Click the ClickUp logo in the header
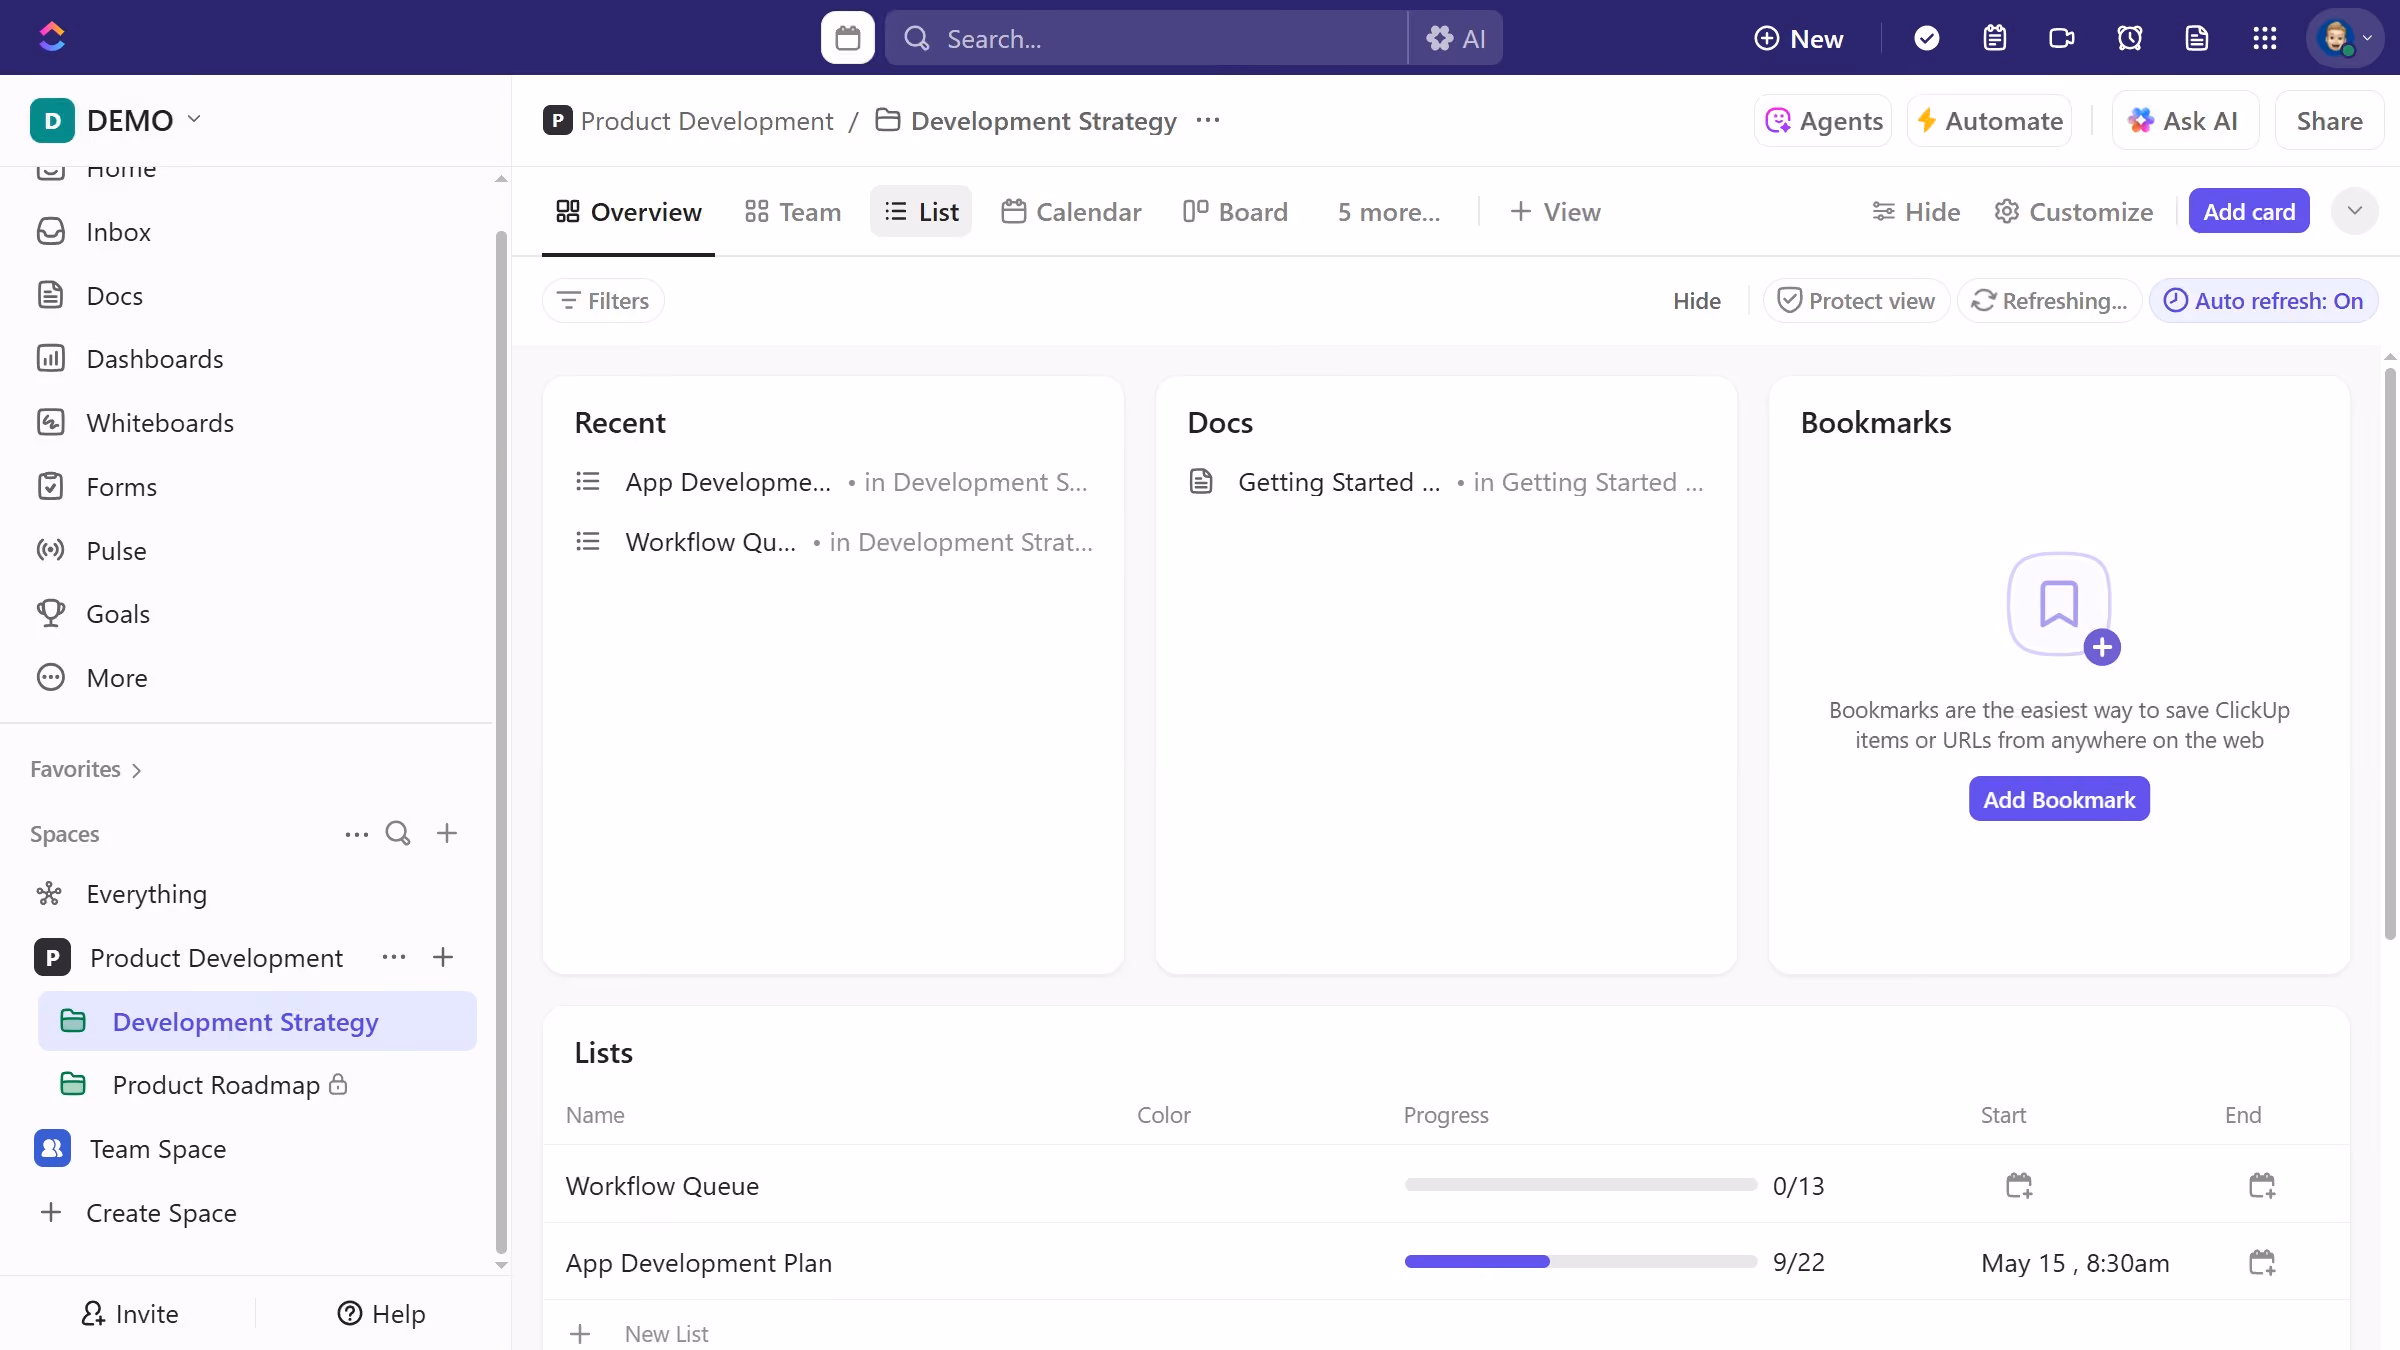 click(52, 38)
